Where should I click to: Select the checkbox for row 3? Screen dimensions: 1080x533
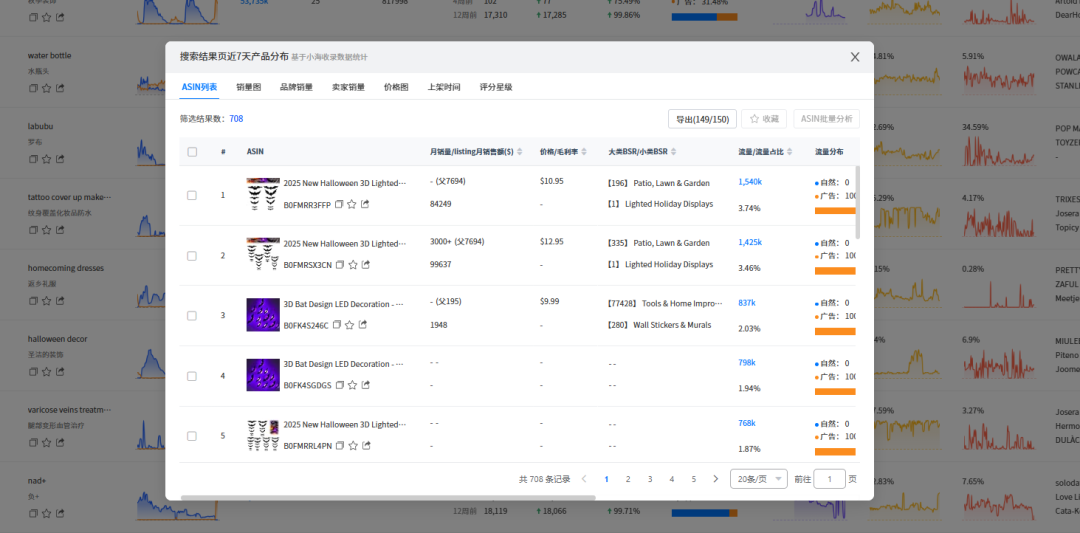point(192,315)
